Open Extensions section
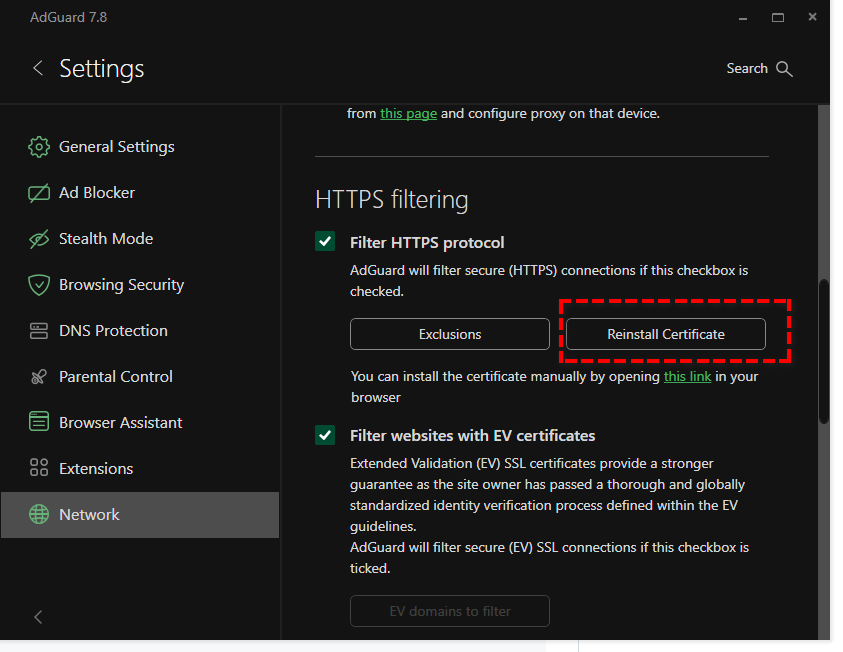The width and height of the screenshot is (843, 652). 140,469
